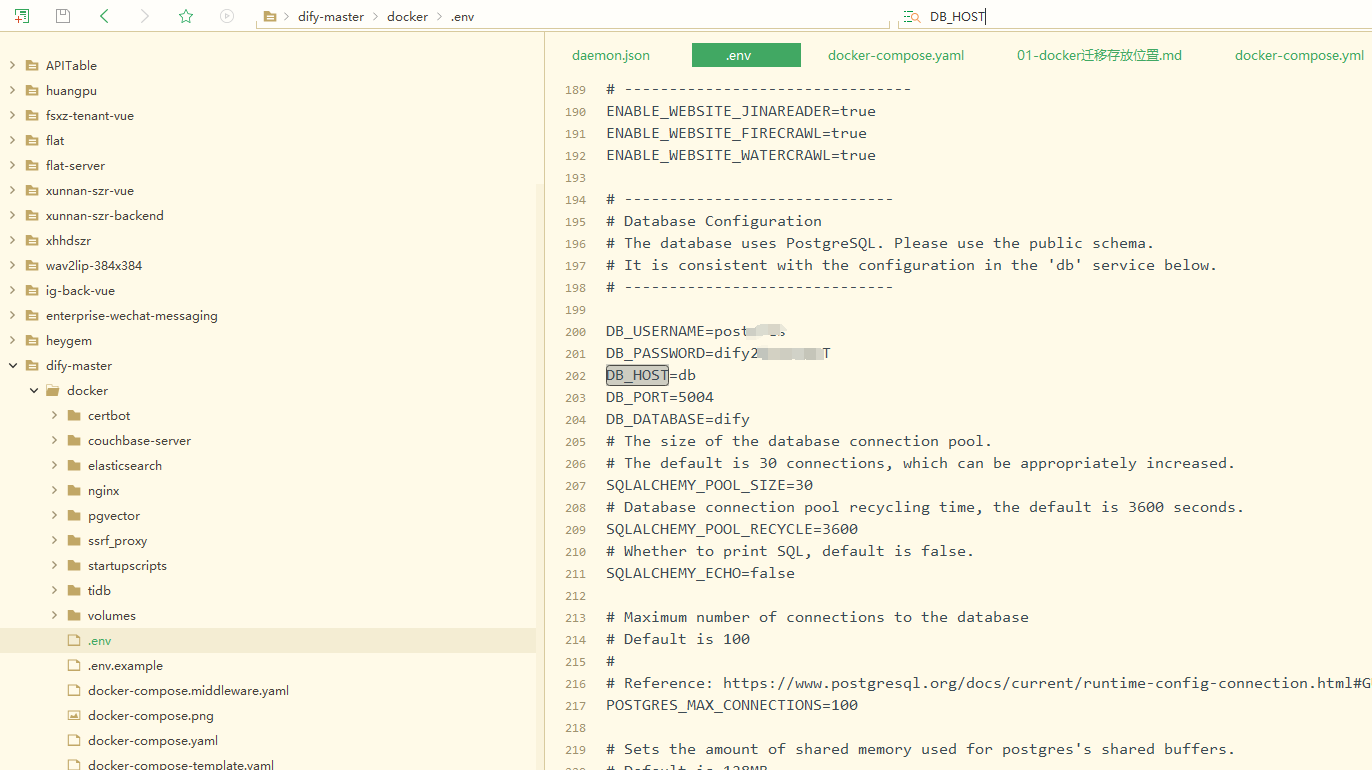Viewport: 1372px width, 770px height.
Task: Collapse the docker folder
Action: tap(34, 391)
